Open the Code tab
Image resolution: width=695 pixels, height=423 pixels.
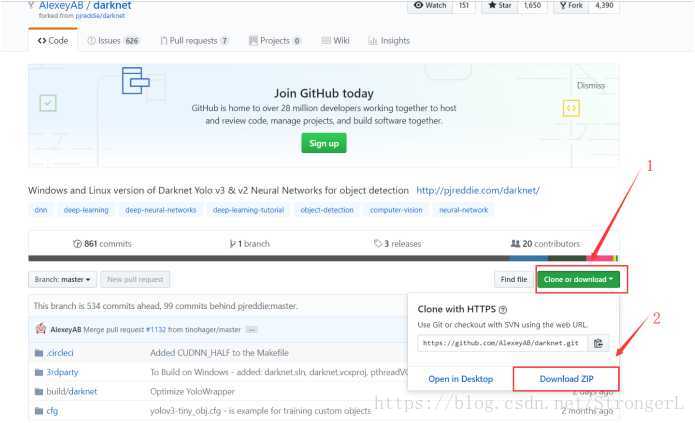point(53,41)
